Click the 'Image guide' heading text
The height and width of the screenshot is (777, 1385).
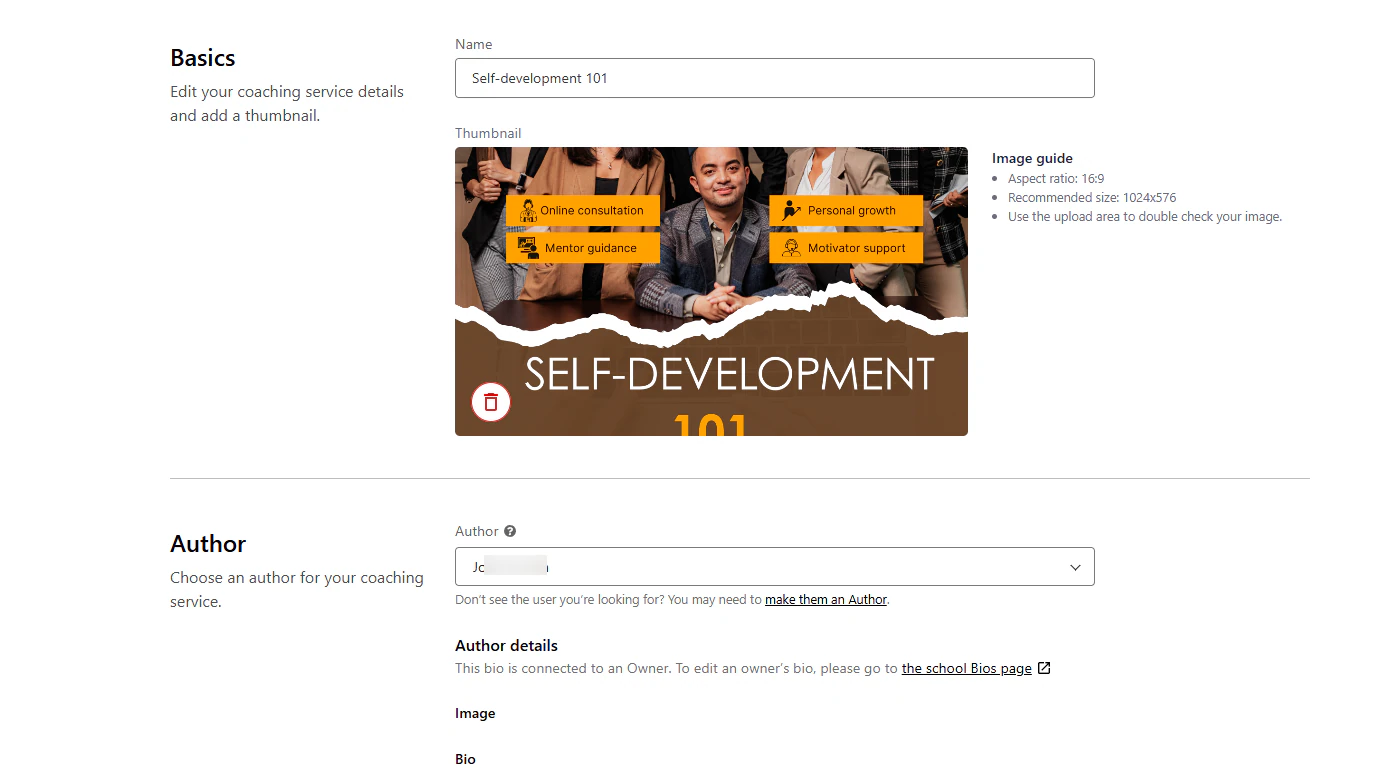(x=1032, y=158)
